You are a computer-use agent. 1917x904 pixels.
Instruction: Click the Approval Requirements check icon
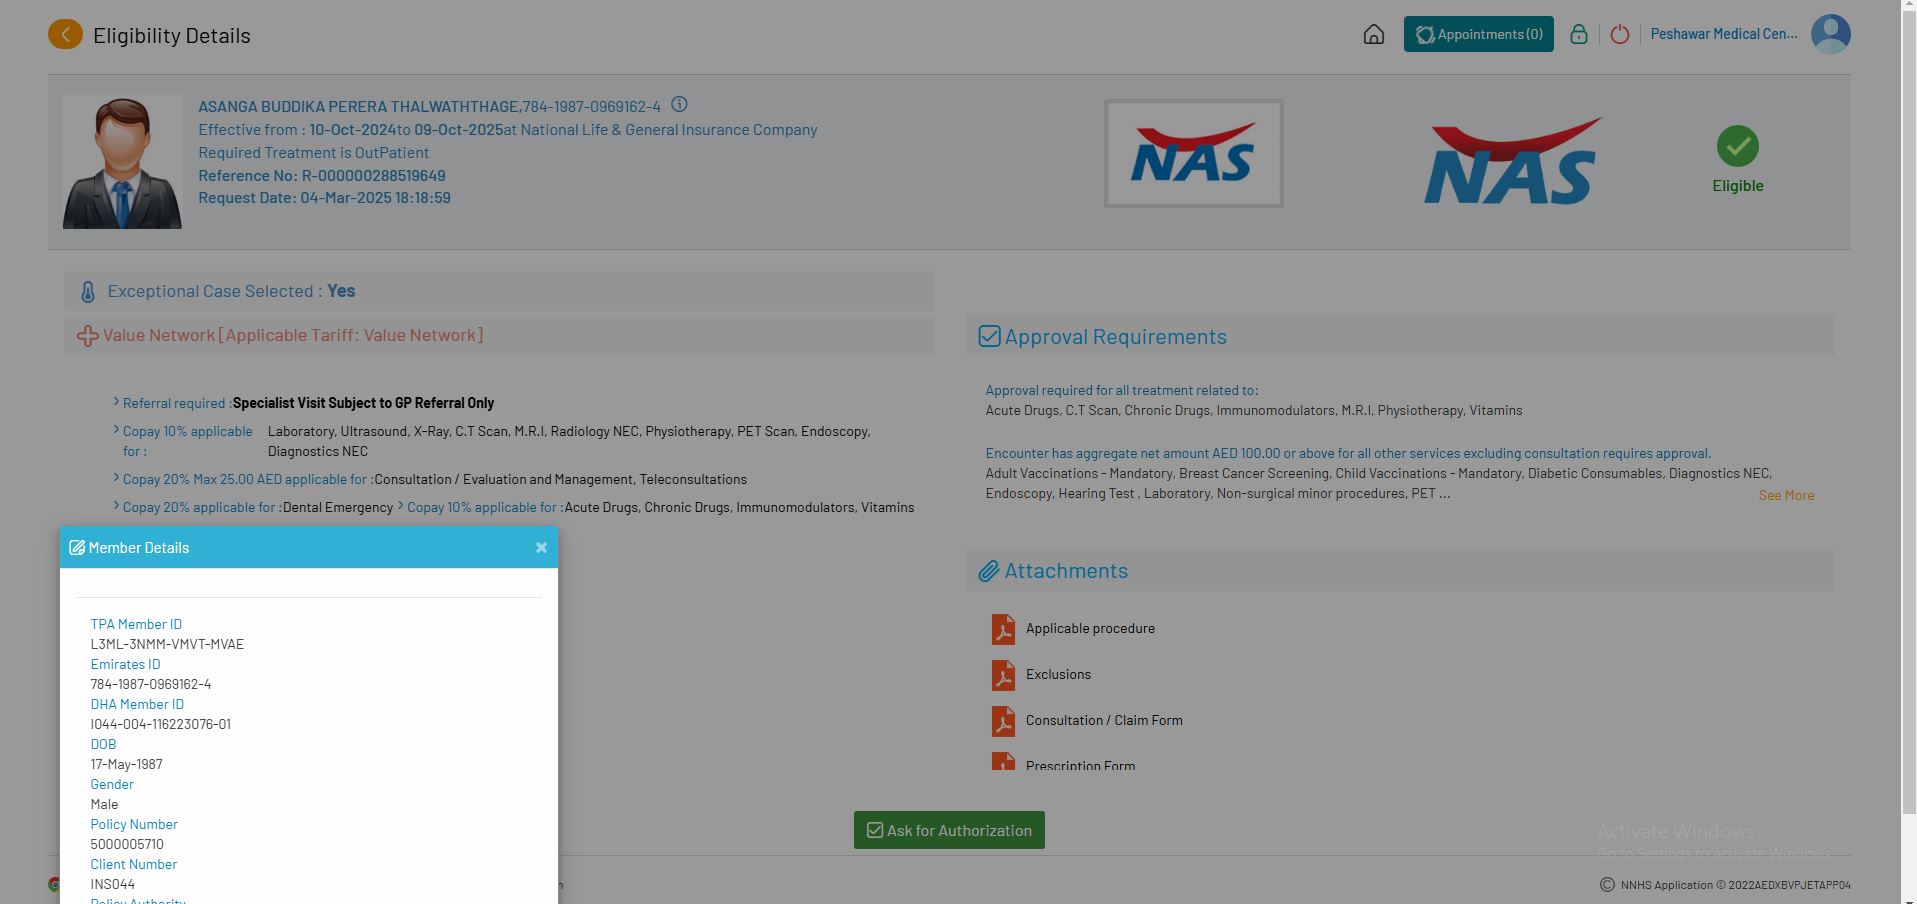[989, 336]
